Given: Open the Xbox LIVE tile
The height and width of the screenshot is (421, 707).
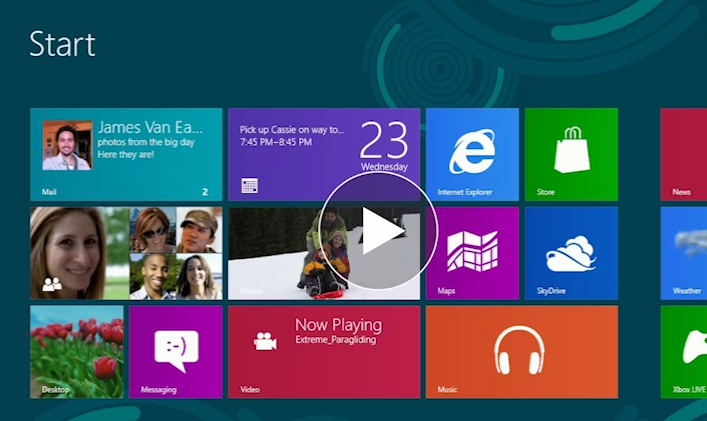Looking at the screenshot, I should tap(684, 352).
